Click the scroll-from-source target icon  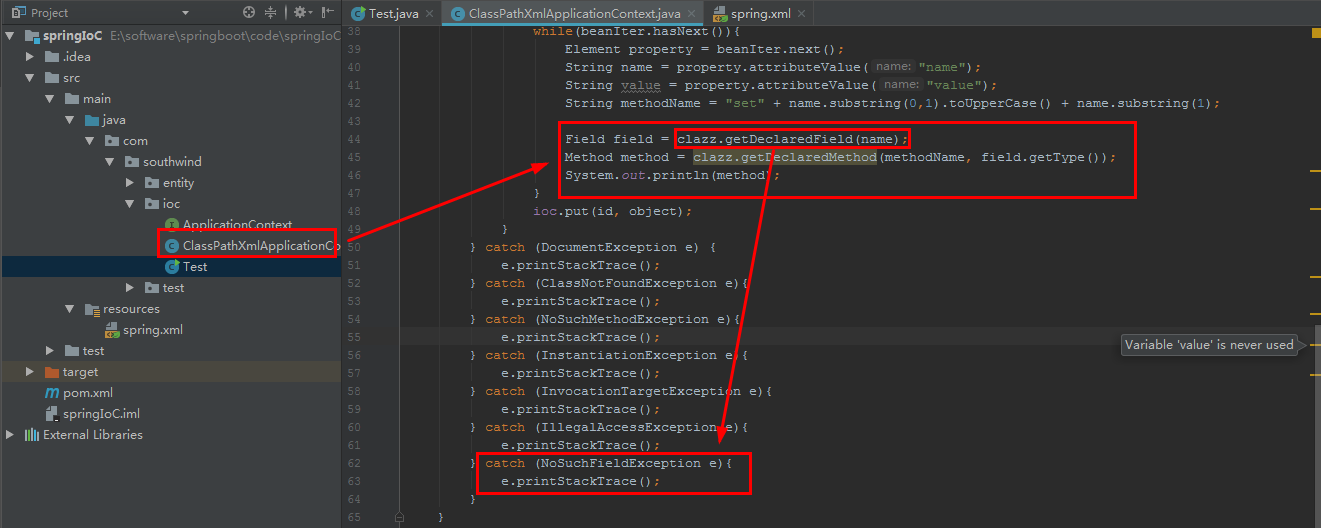[x=249, y=13]
